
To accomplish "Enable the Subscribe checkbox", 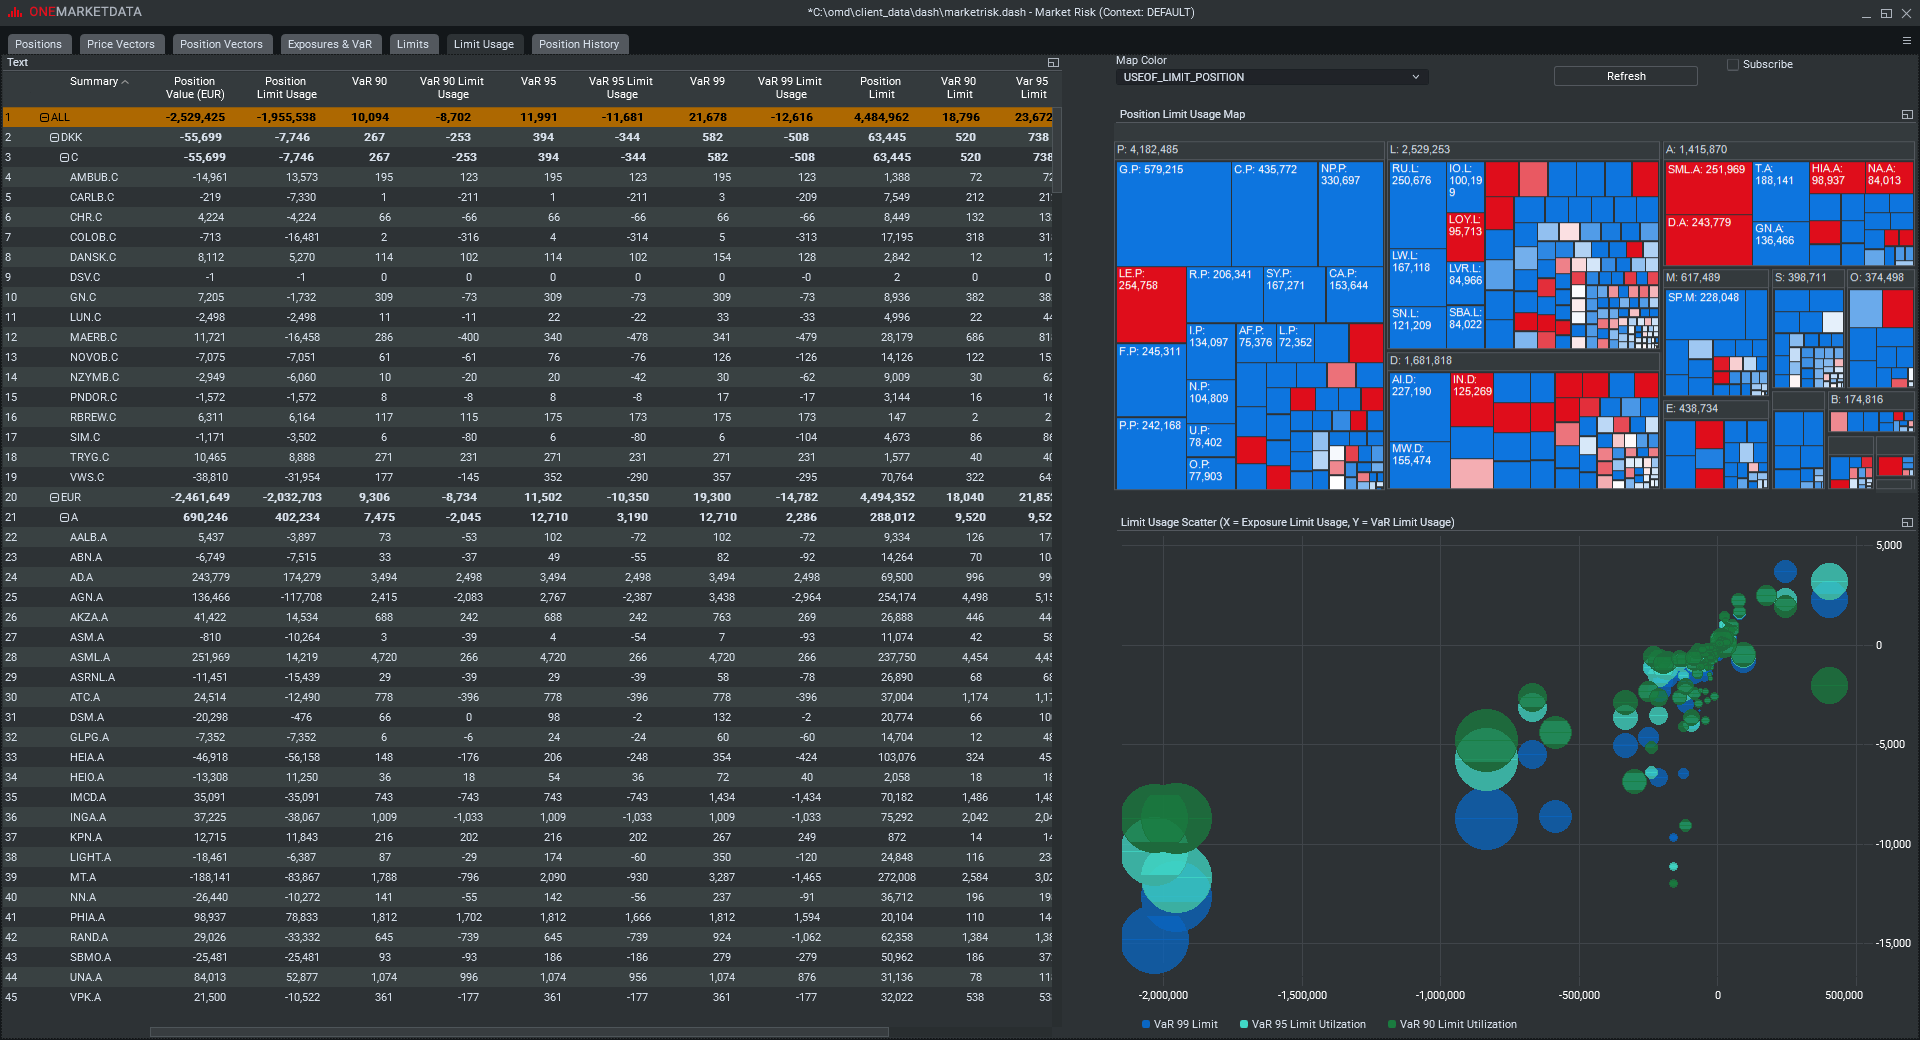I will pyautogui.click(x=1733, y=64).
